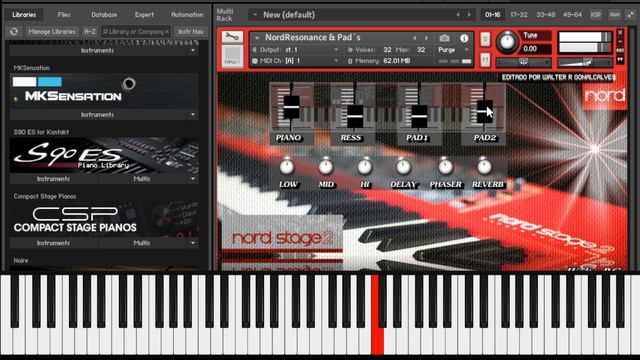The image size is (640, 360).
Task: Open S90 ES Multis button
Action: coord(142,179)
